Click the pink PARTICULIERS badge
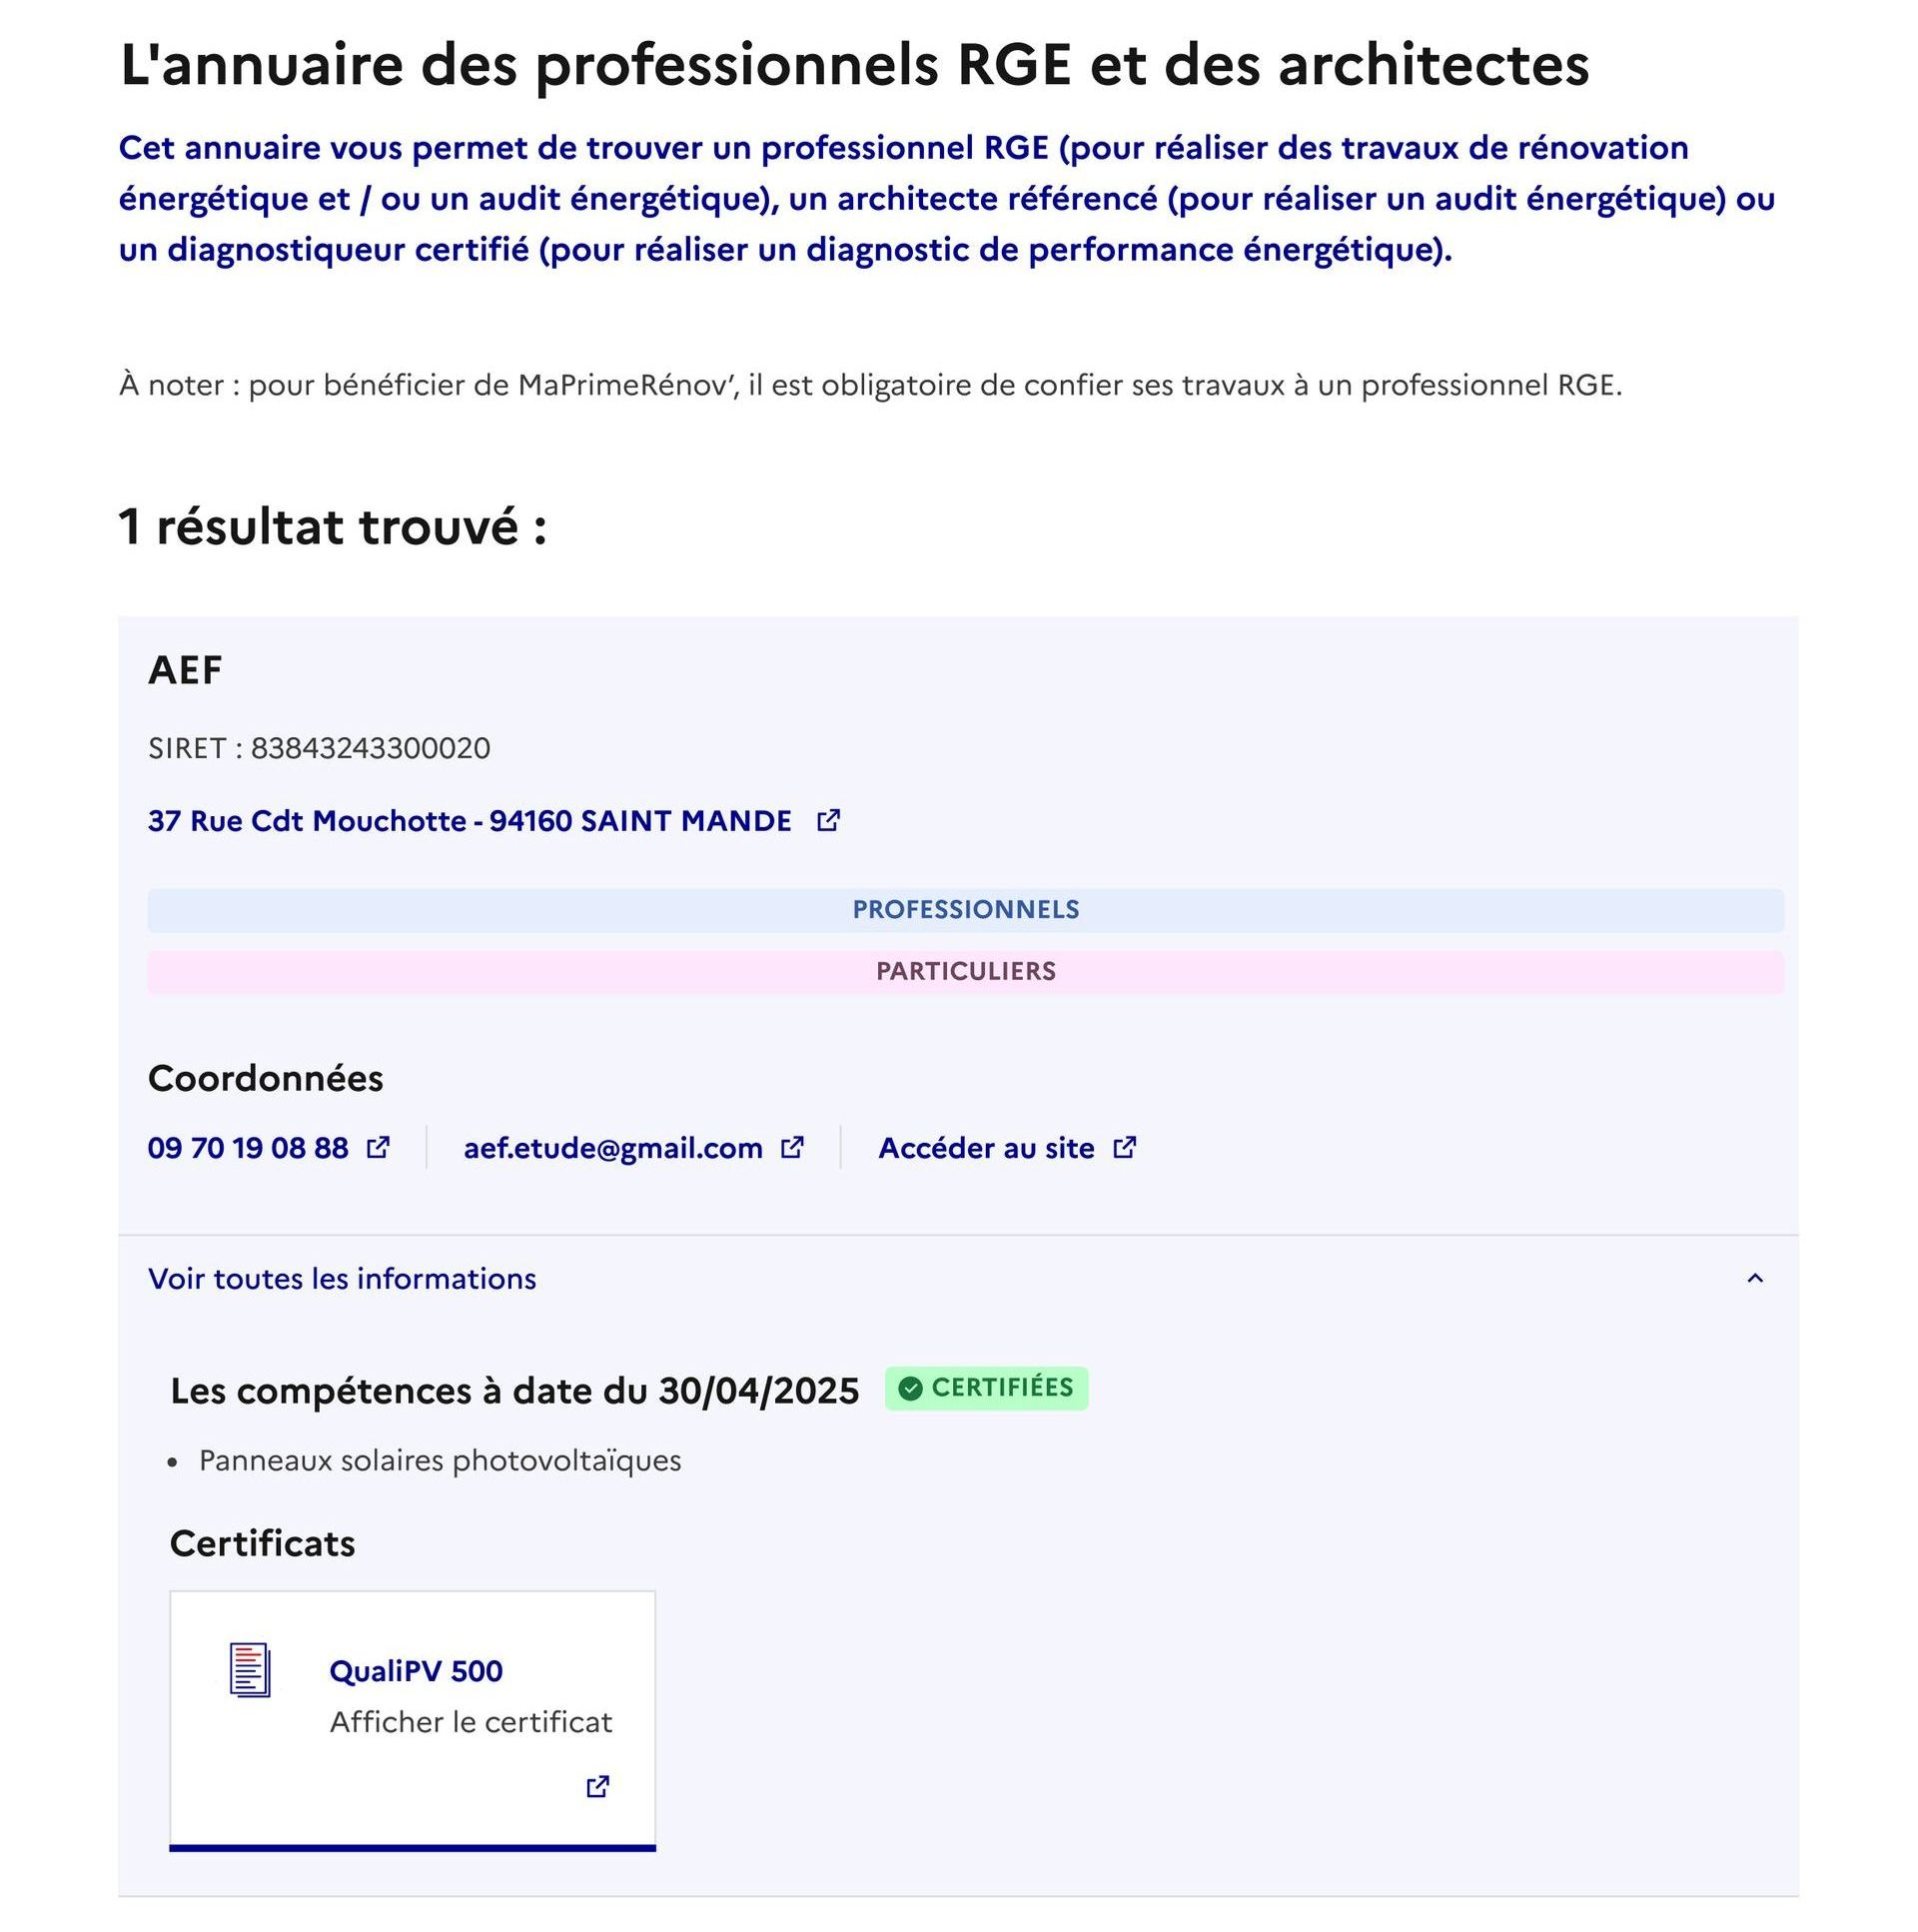The height and width of the screenshot is (1932, 1918). click(965, 972)
